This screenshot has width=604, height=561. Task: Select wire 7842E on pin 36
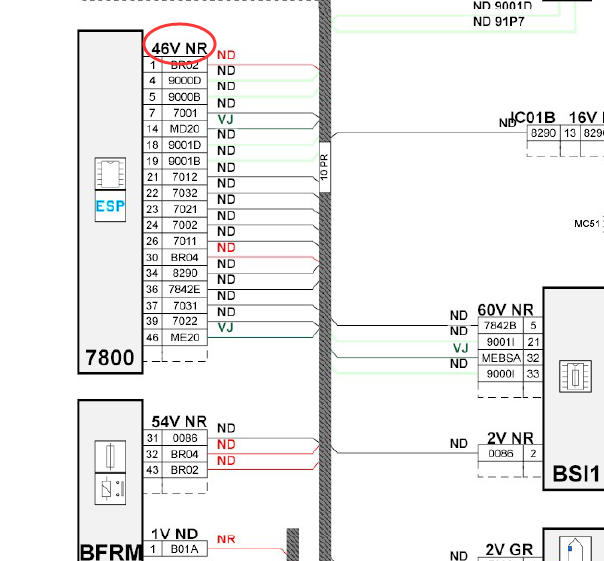[x=185, y=289]
